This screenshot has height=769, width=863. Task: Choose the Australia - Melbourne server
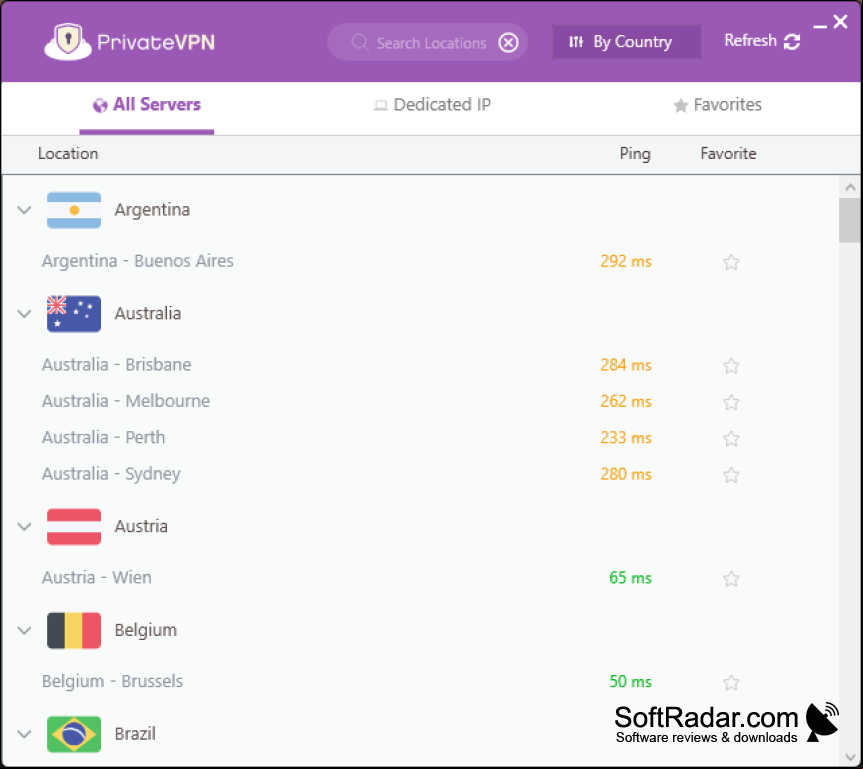[126, 401]
